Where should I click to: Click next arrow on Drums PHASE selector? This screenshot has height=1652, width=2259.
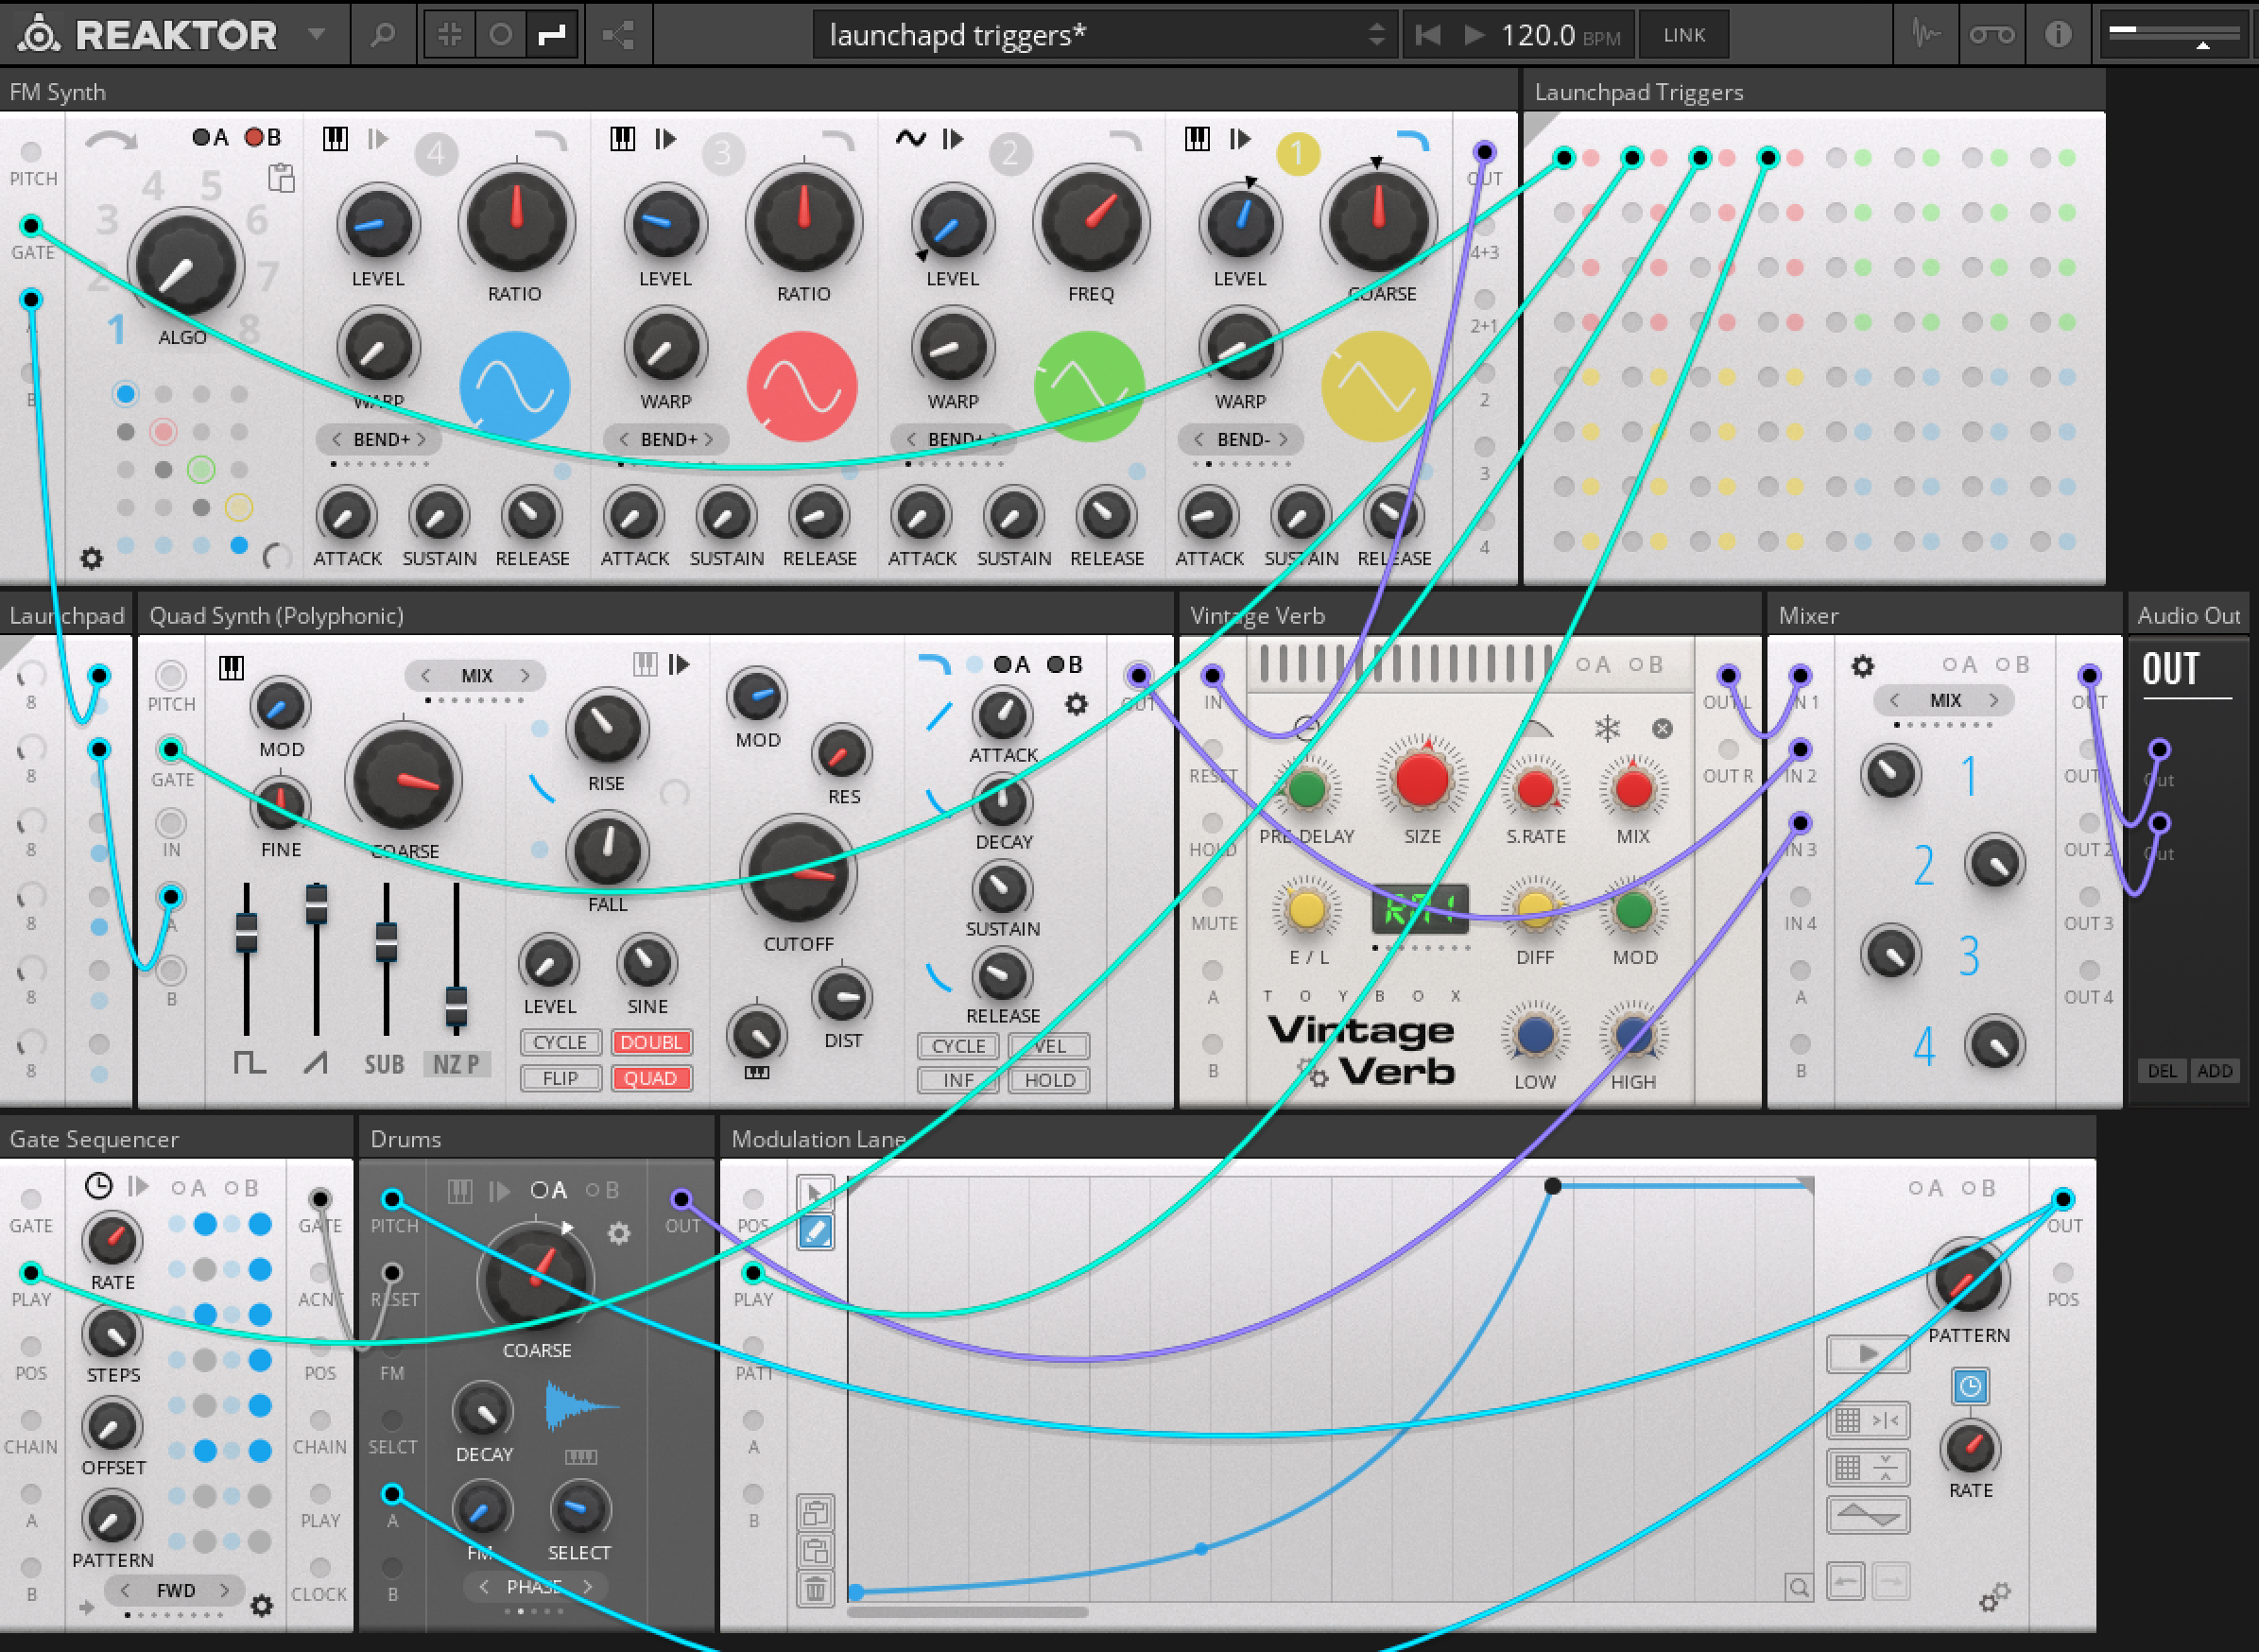tap(588, 1587)
